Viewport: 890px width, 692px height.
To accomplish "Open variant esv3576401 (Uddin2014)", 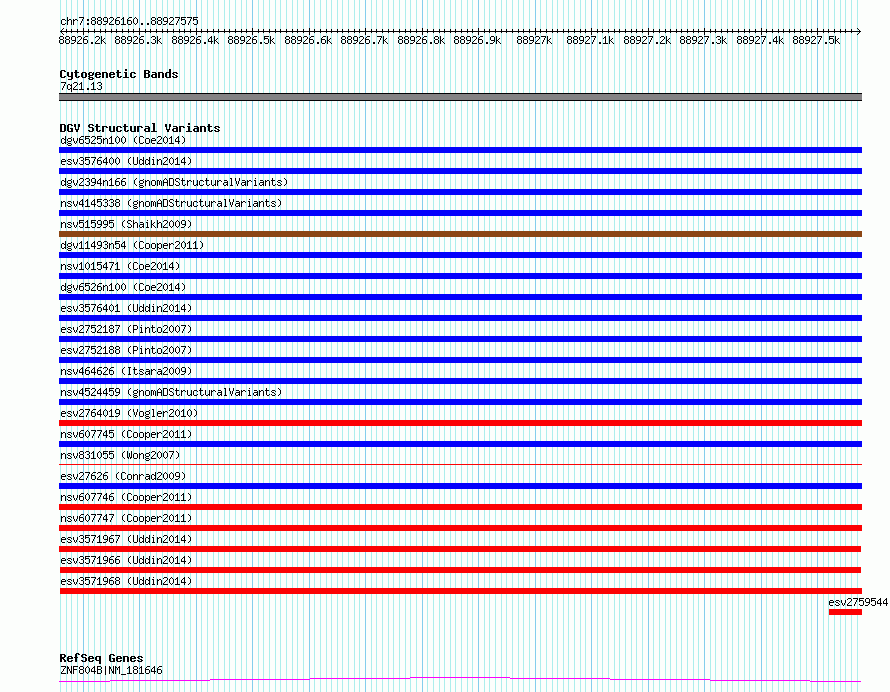I will tap(126, 308).
